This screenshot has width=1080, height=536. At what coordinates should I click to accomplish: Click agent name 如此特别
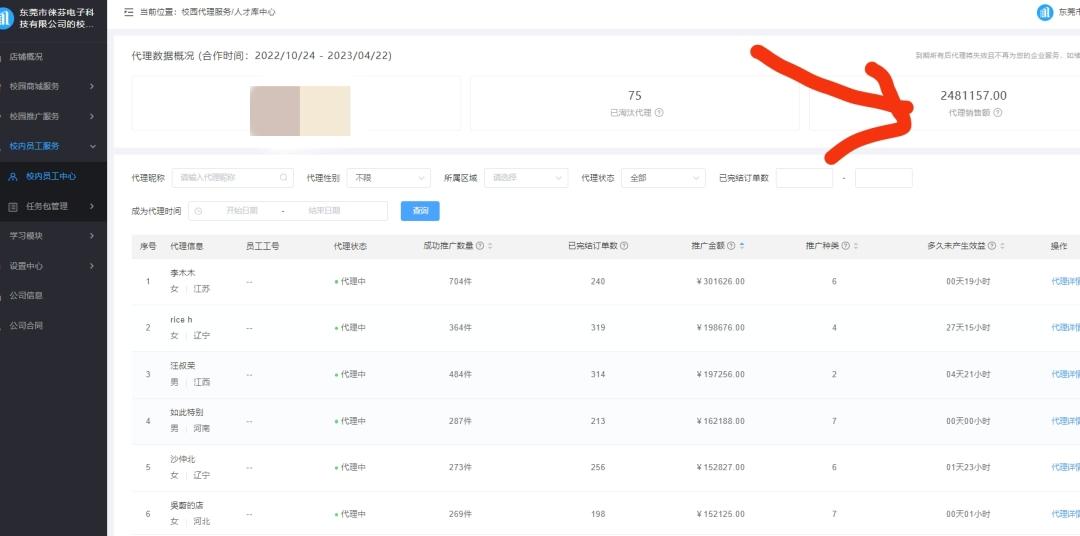187,413
